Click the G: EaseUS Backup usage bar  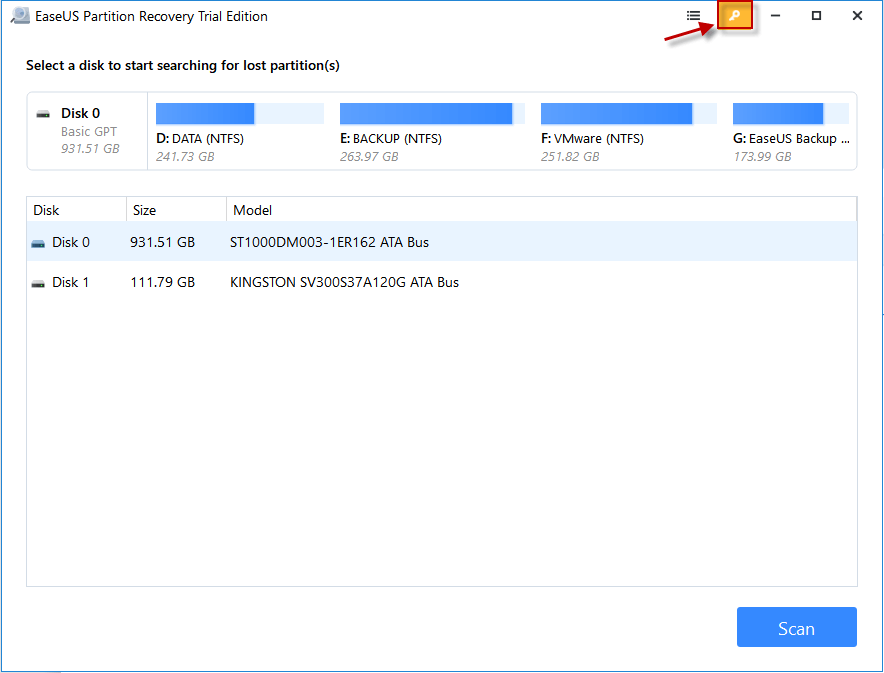pyautogui.click(x=791, y=113)
